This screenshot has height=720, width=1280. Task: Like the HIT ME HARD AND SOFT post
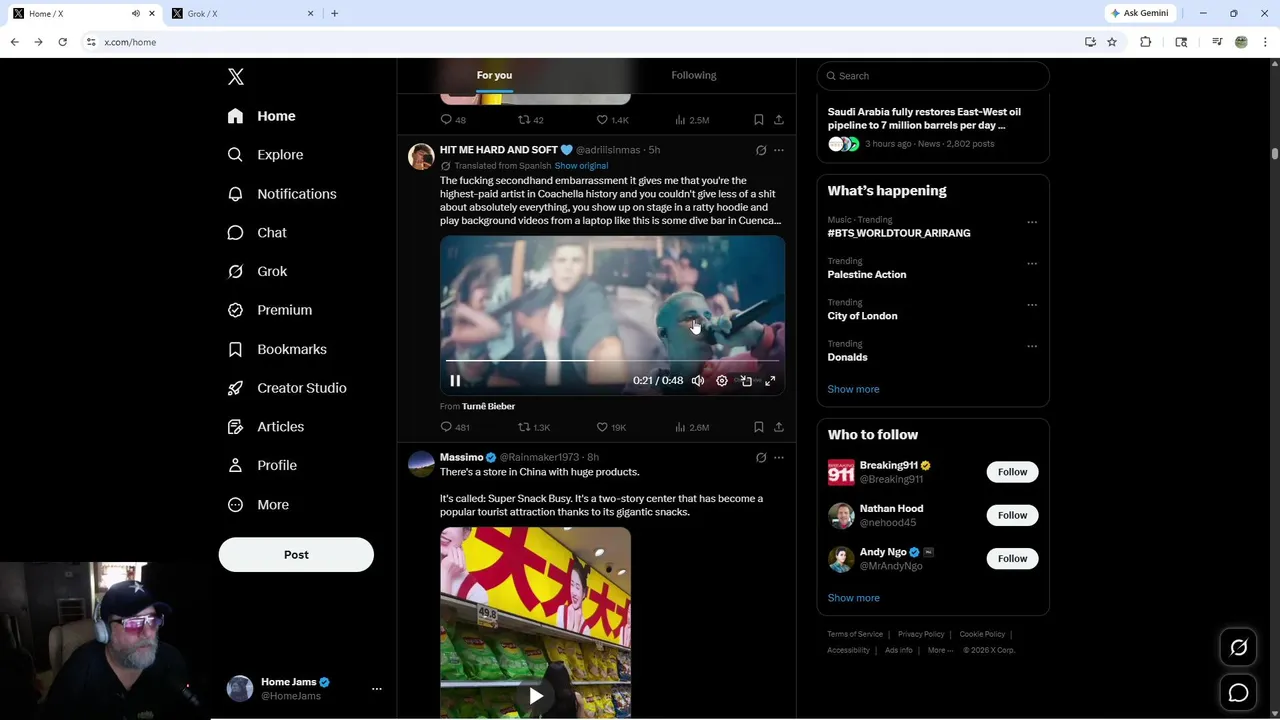click(x=611, y=427)
